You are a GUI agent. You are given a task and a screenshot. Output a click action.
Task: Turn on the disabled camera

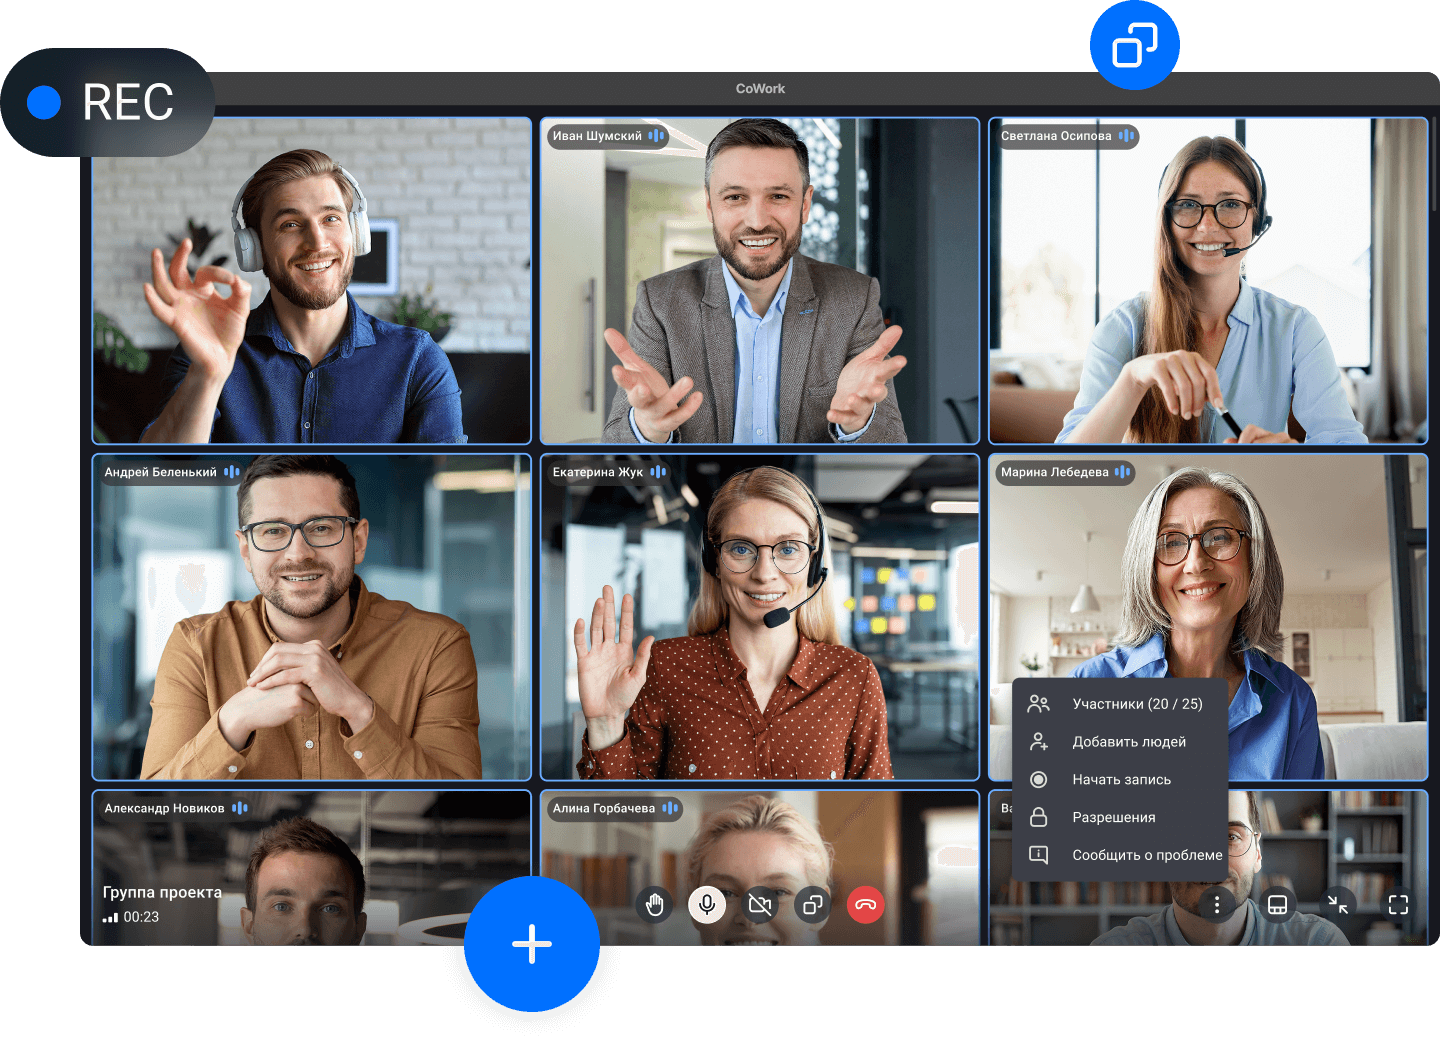point(760,905)
